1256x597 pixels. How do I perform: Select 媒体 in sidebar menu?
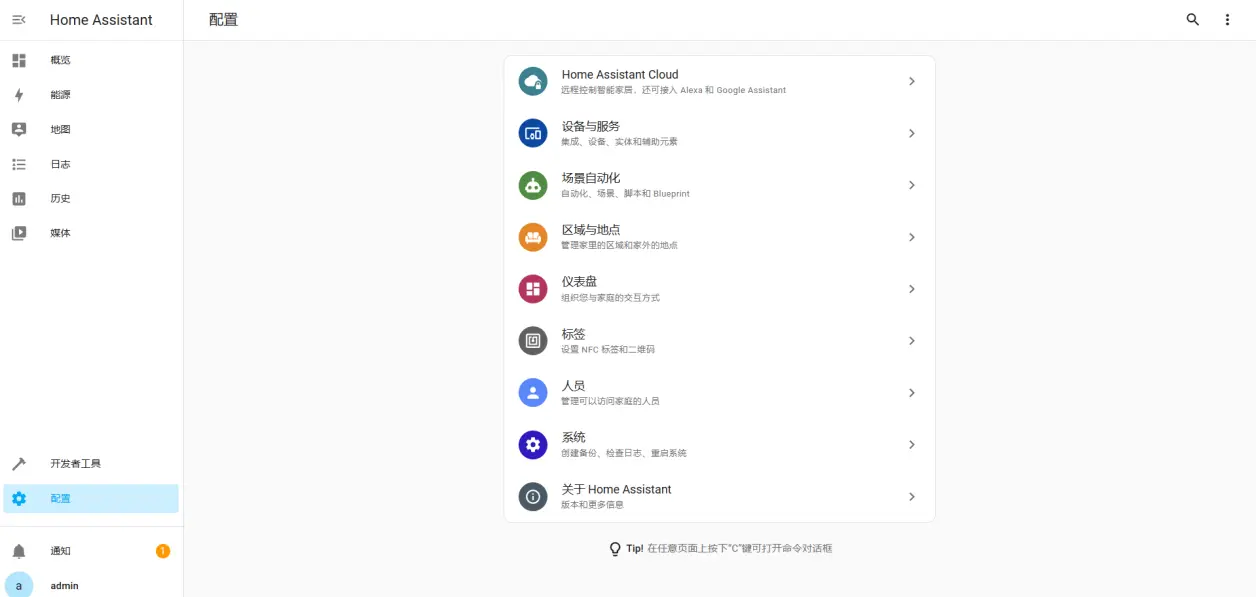point(61,233)
